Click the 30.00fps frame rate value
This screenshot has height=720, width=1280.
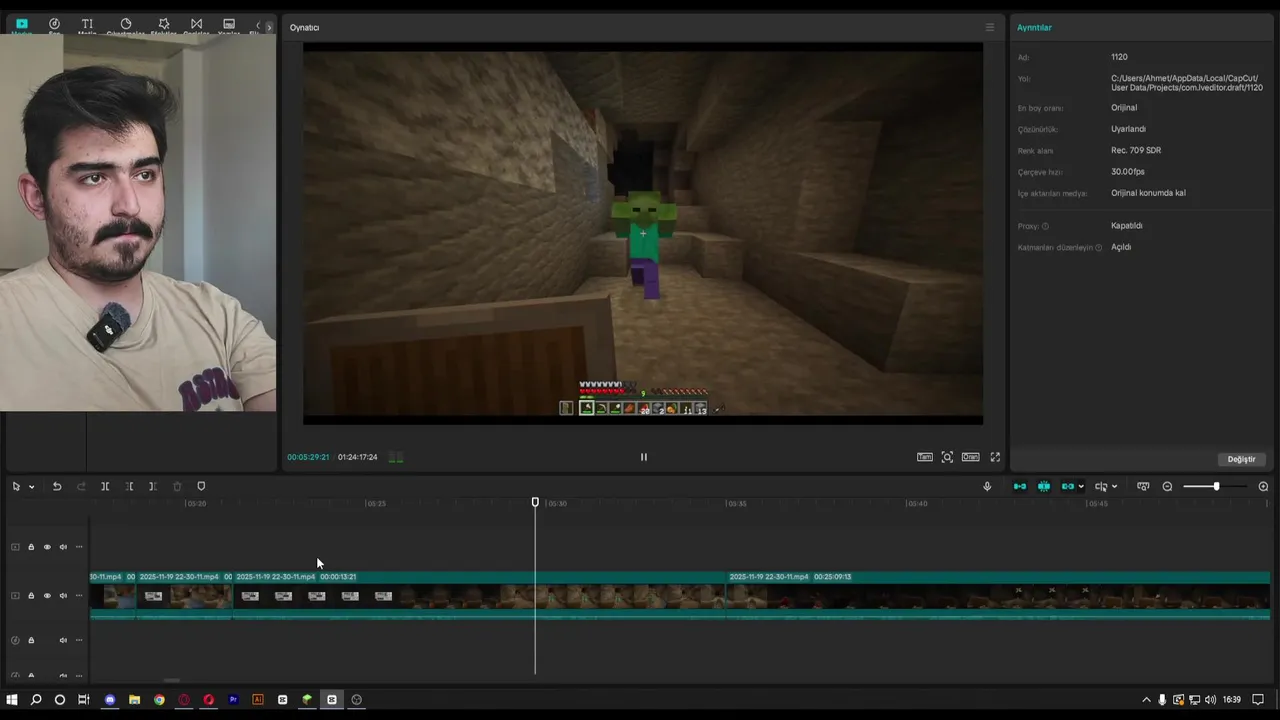[x=1128, y=172]
